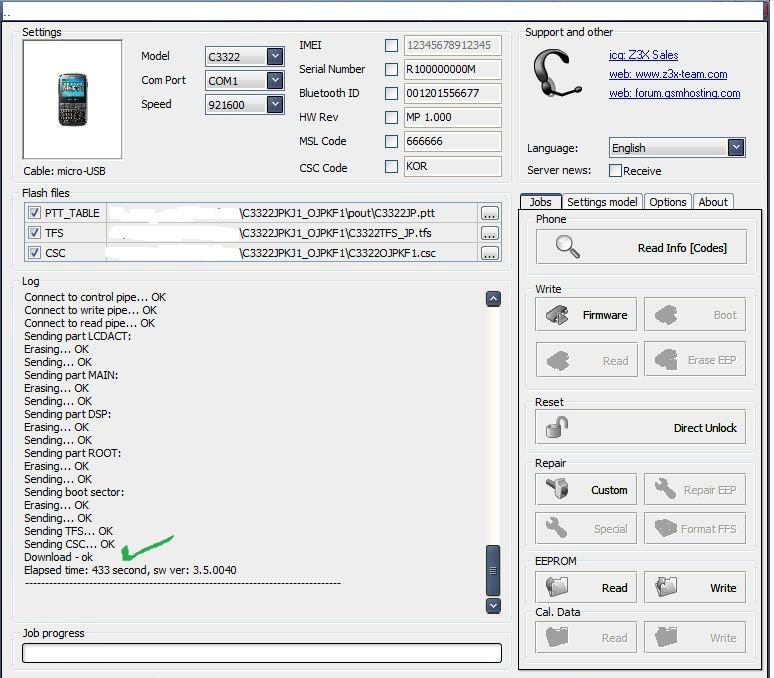Uncheck the PTT_TABLE flash file checkbox

[34, 213]
